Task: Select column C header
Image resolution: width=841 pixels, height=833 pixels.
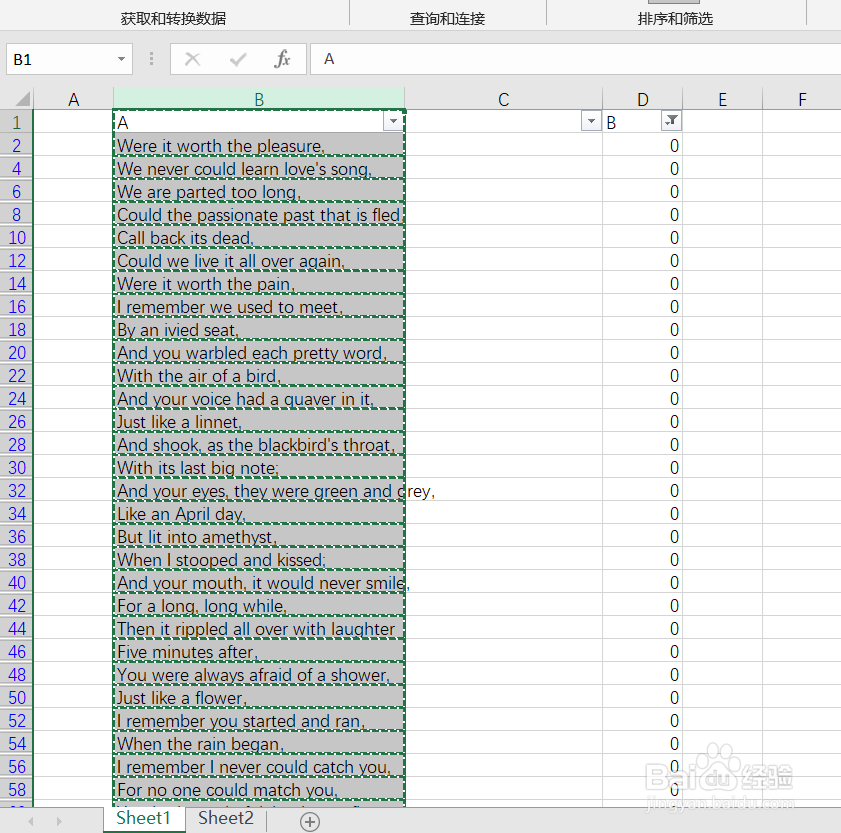Action: point(503,99)
